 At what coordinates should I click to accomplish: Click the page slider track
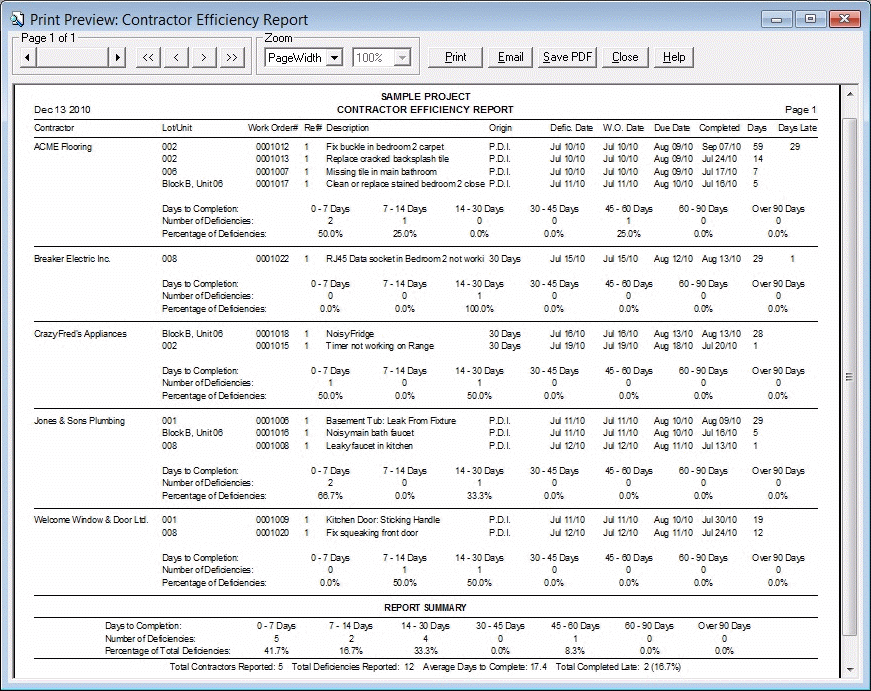pos(72,57)
